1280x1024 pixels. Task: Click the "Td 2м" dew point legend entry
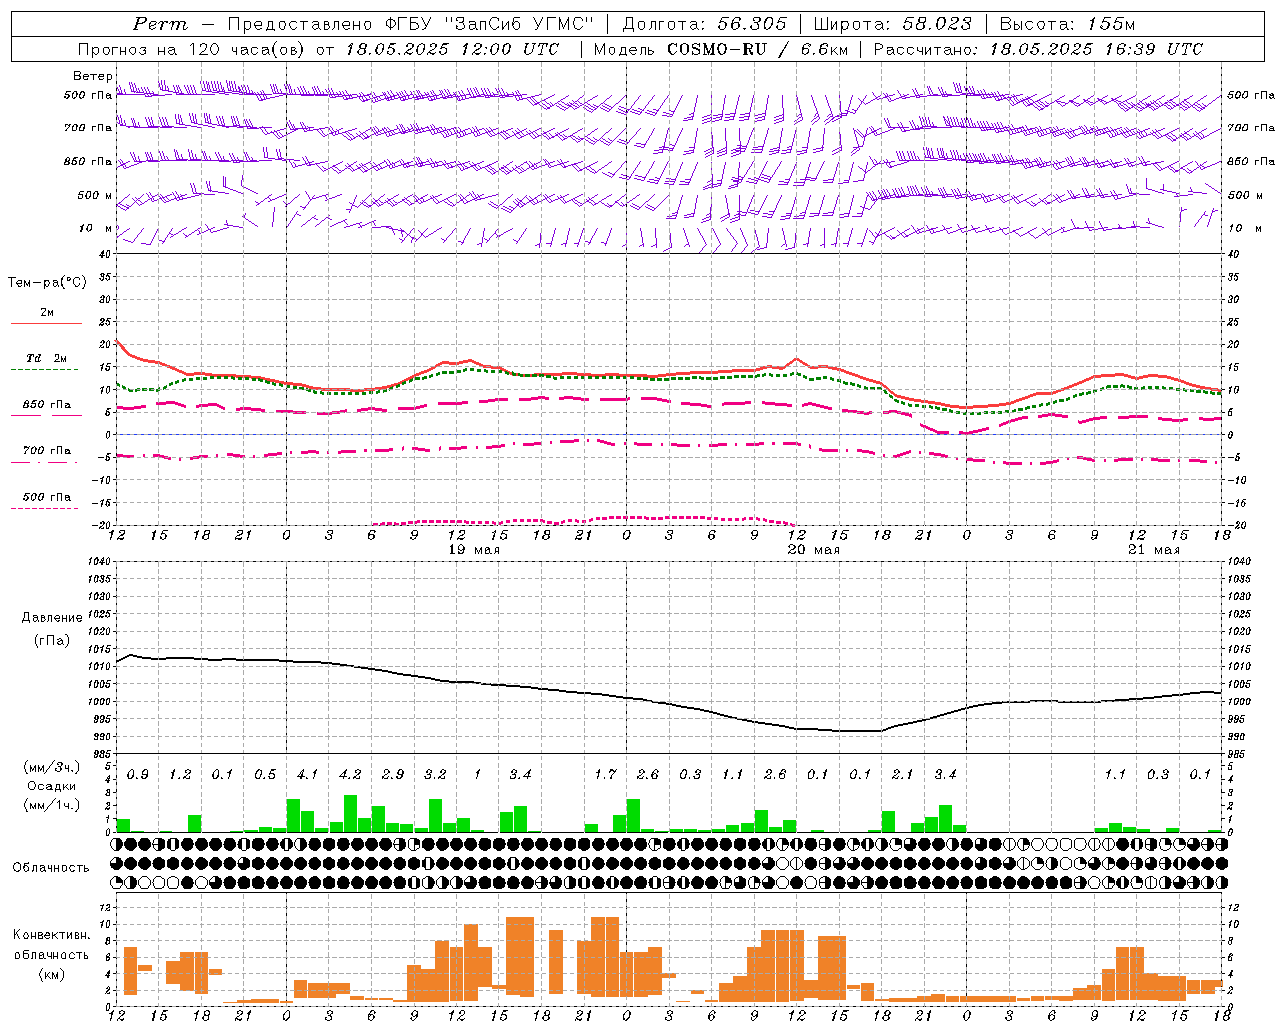click(x=46, y=358)
